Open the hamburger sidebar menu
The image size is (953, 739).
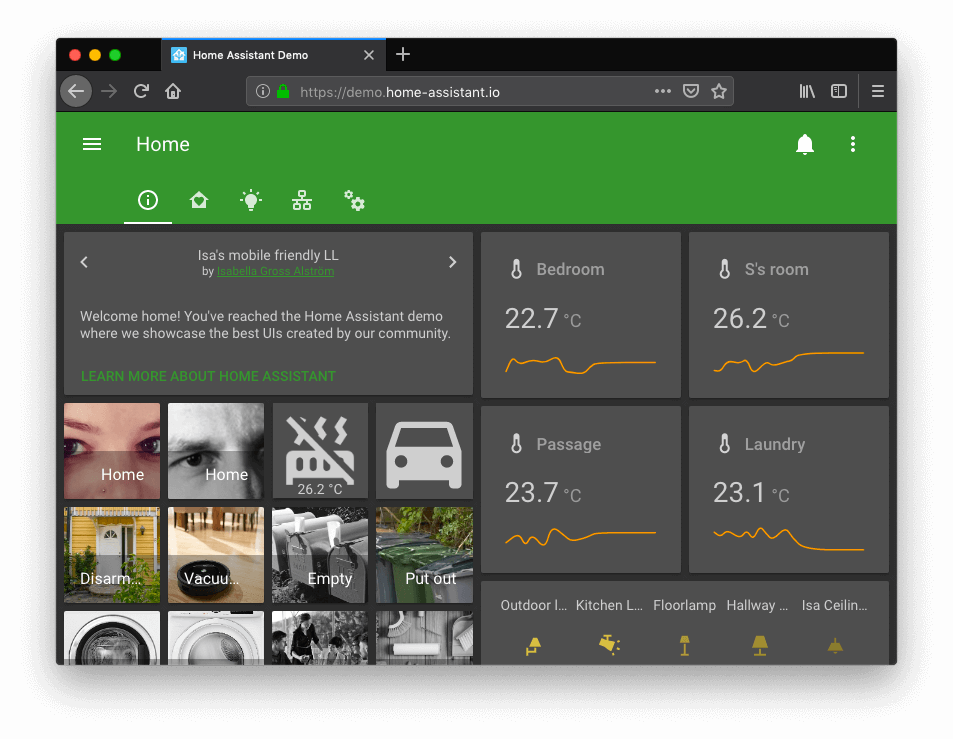(x=92, y=144)
